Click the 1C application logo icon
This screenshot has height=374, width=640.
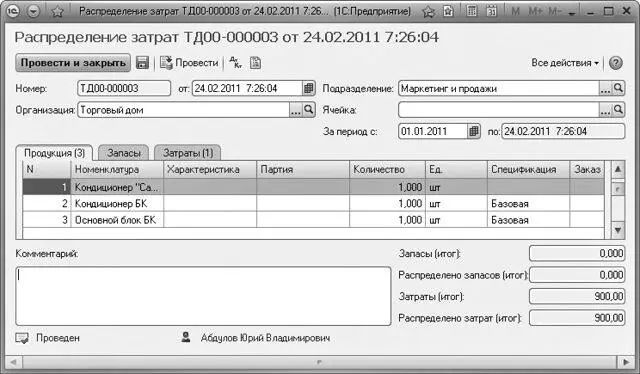(13, 11)
